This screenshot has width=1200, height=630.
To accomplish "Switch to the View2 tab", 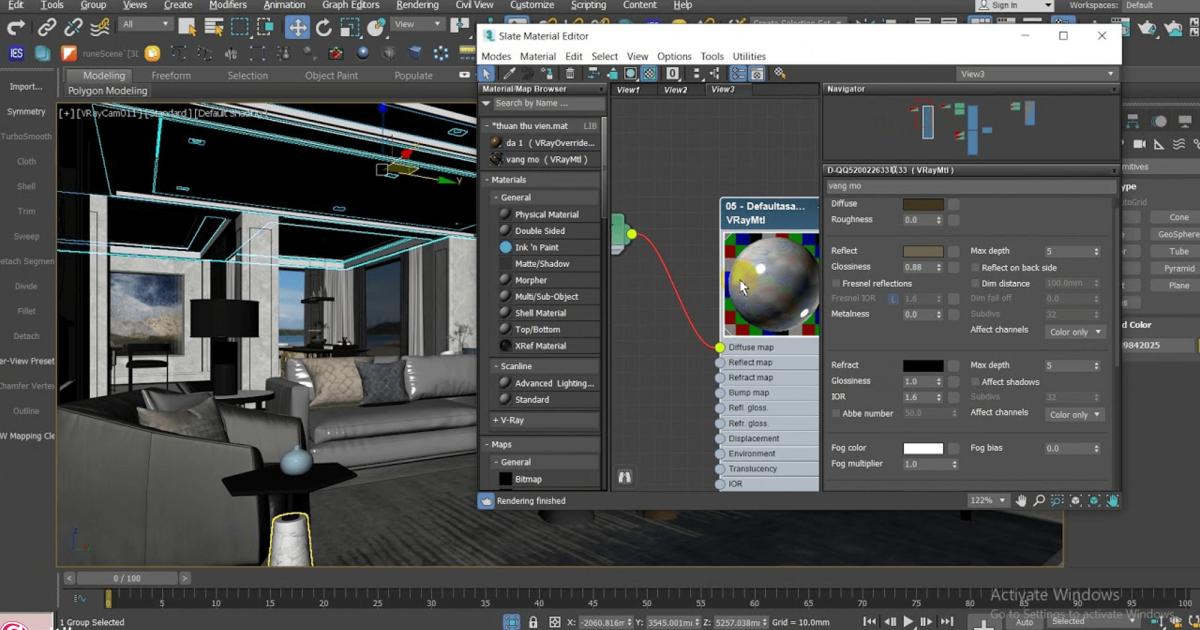I will [676, 90].
